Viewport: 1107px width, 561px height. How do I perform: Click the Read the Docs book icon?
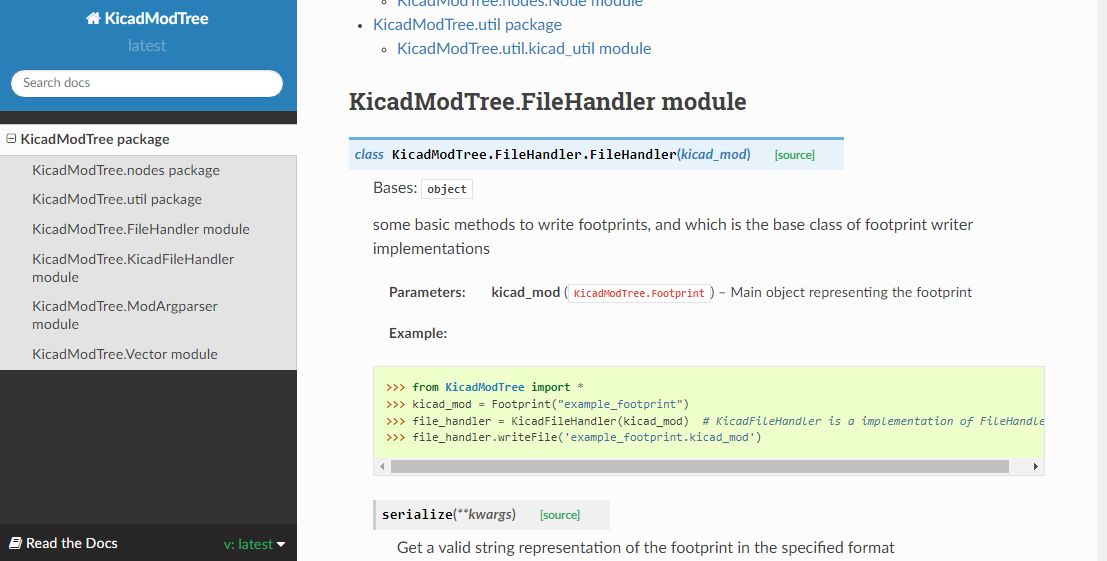[15, 543]
